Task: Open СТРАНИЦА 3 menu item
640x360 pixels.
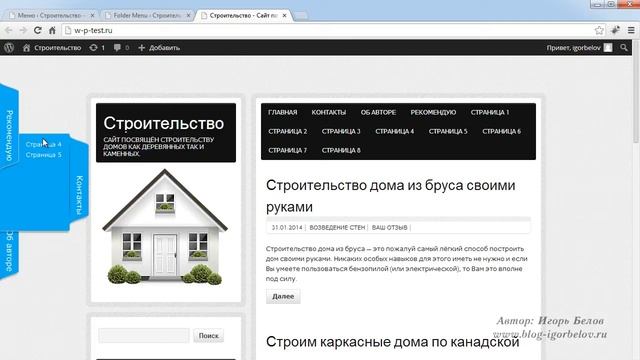Action: pos(341,131)
